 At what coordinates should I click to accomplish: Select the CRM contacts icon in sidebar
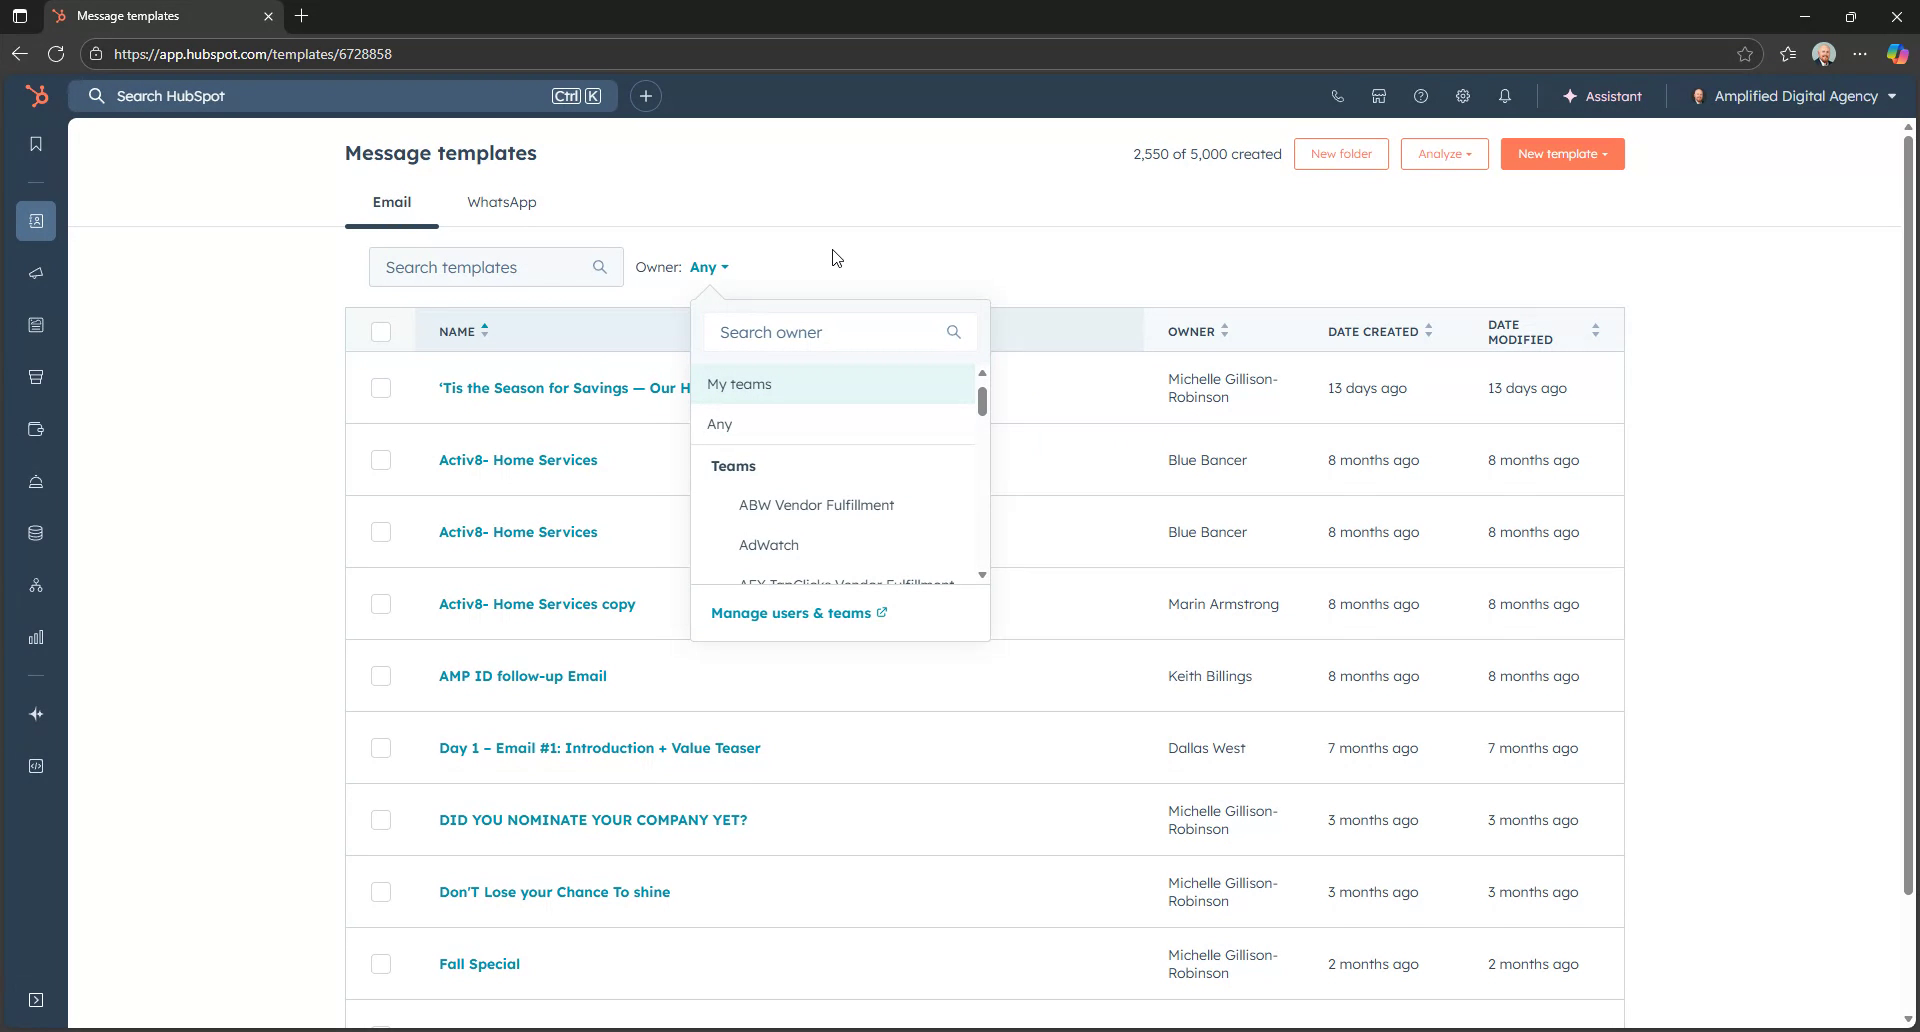[36, 221]
